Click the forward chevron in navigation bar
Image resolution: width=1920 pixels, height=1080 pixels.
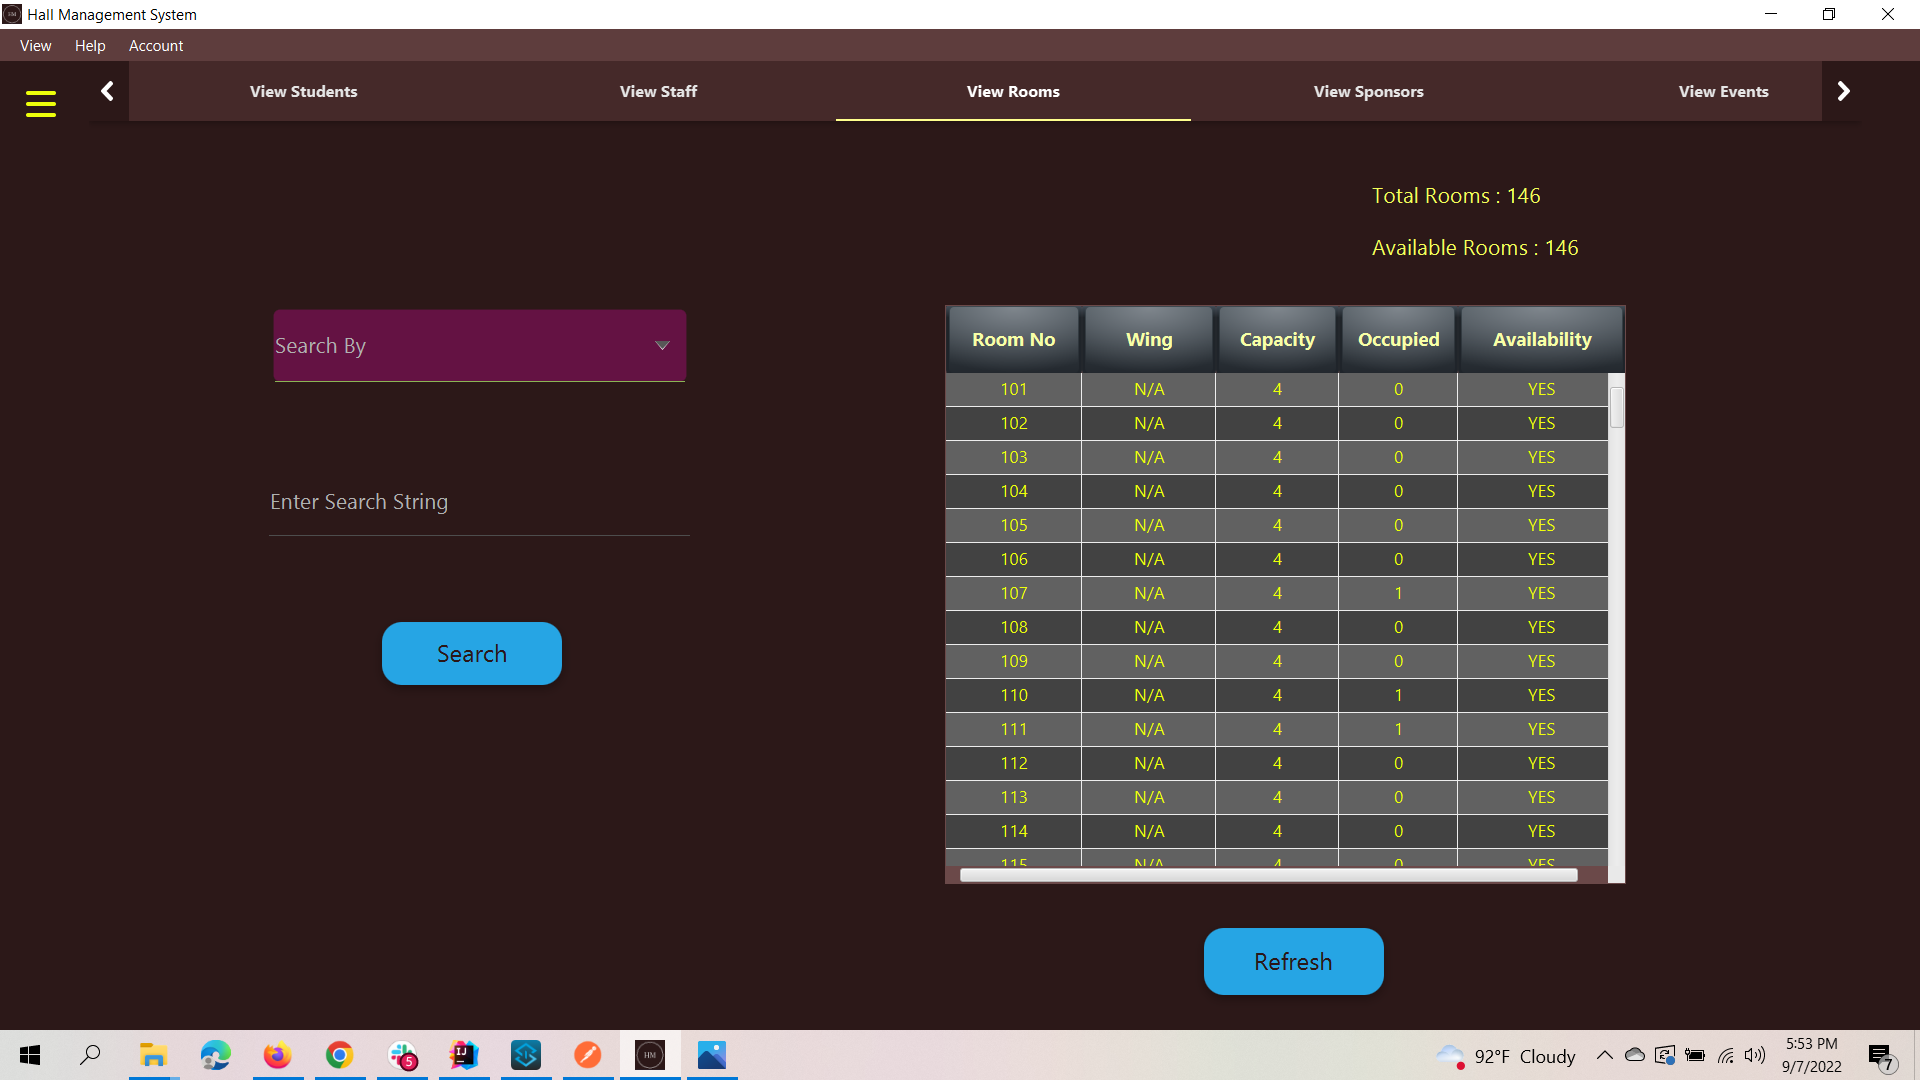click(x=1843, y=91)
